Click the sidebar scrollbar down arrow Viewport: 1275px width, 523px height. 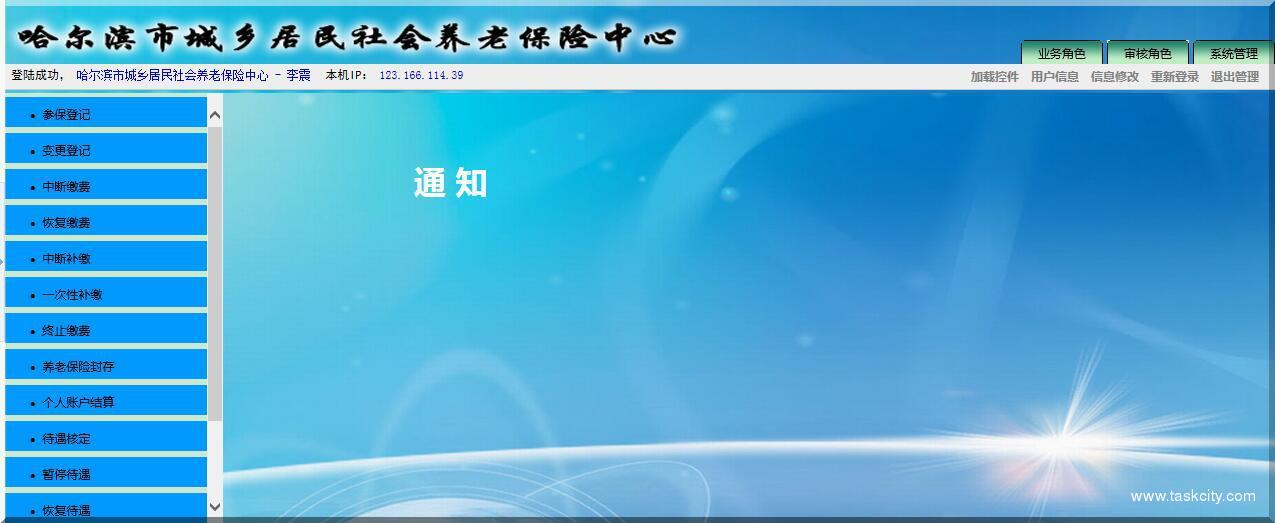215,507
